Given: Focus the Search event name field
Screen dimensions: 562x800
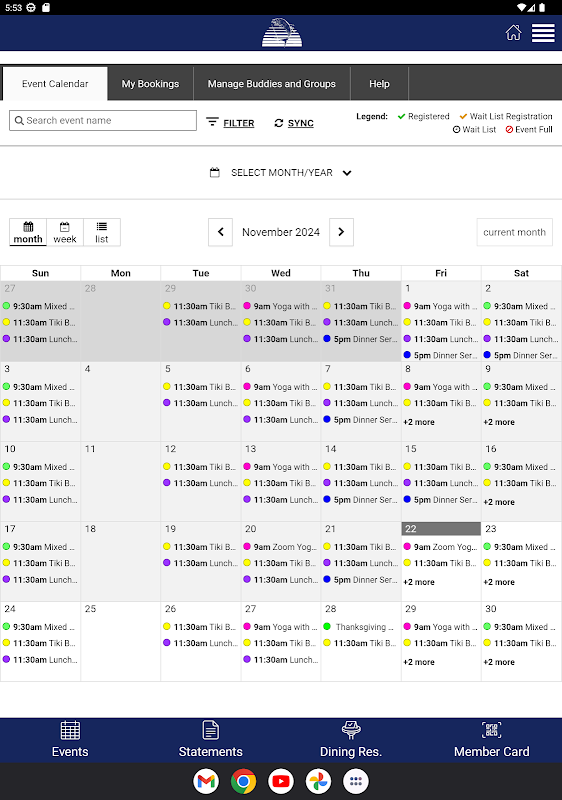Looking at the screenshot, I should tap(103, 120).
